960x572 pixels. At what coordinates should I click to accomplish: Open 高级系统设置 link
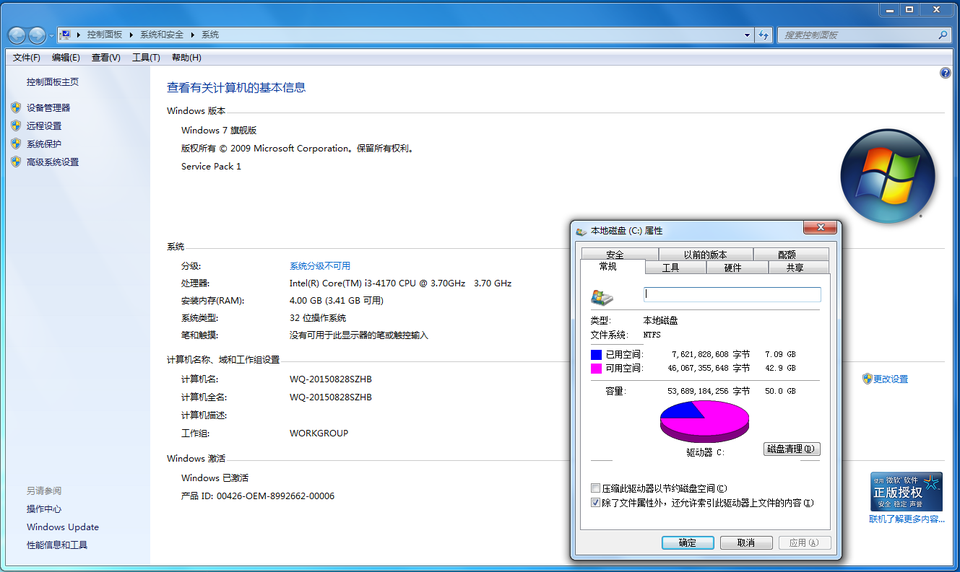[x=52, y=162]
